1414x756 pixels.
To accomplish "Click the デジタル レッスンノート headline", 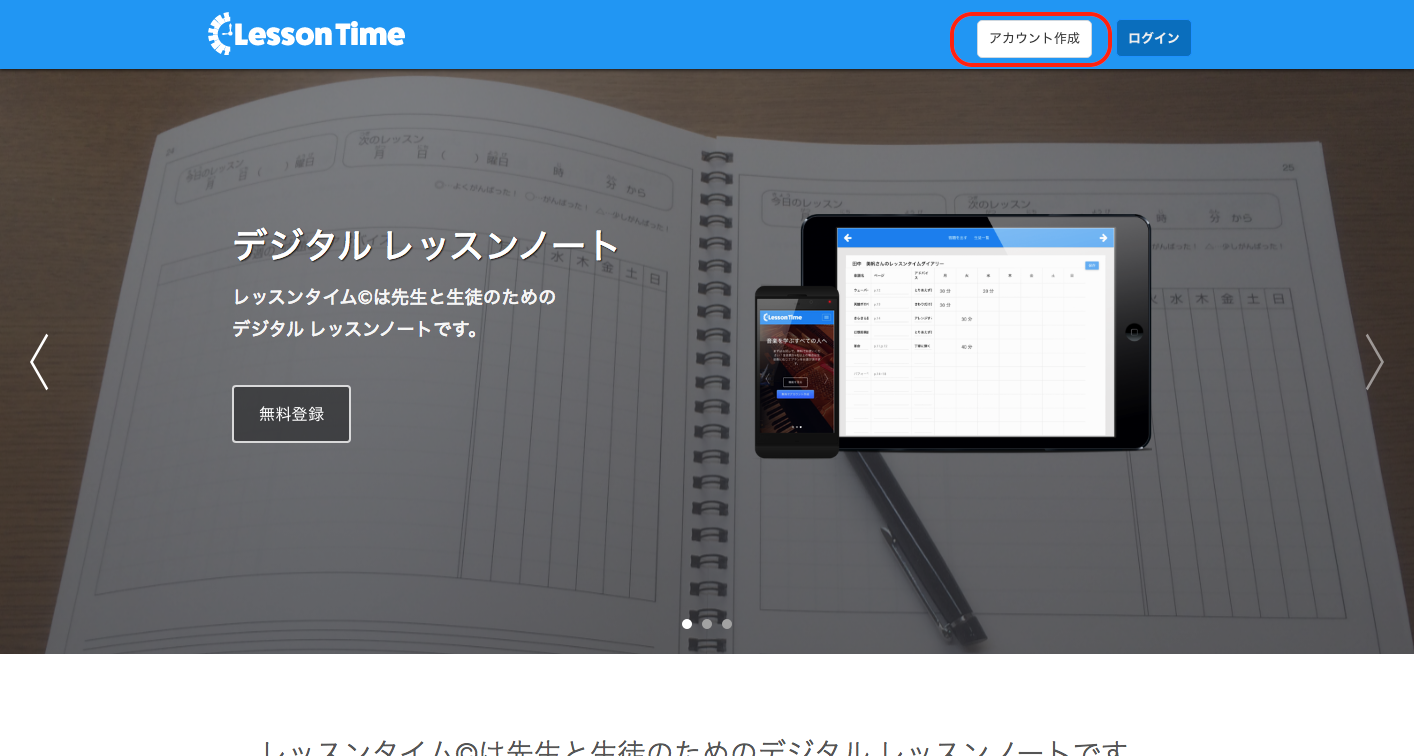I will (x=426, y=245).
